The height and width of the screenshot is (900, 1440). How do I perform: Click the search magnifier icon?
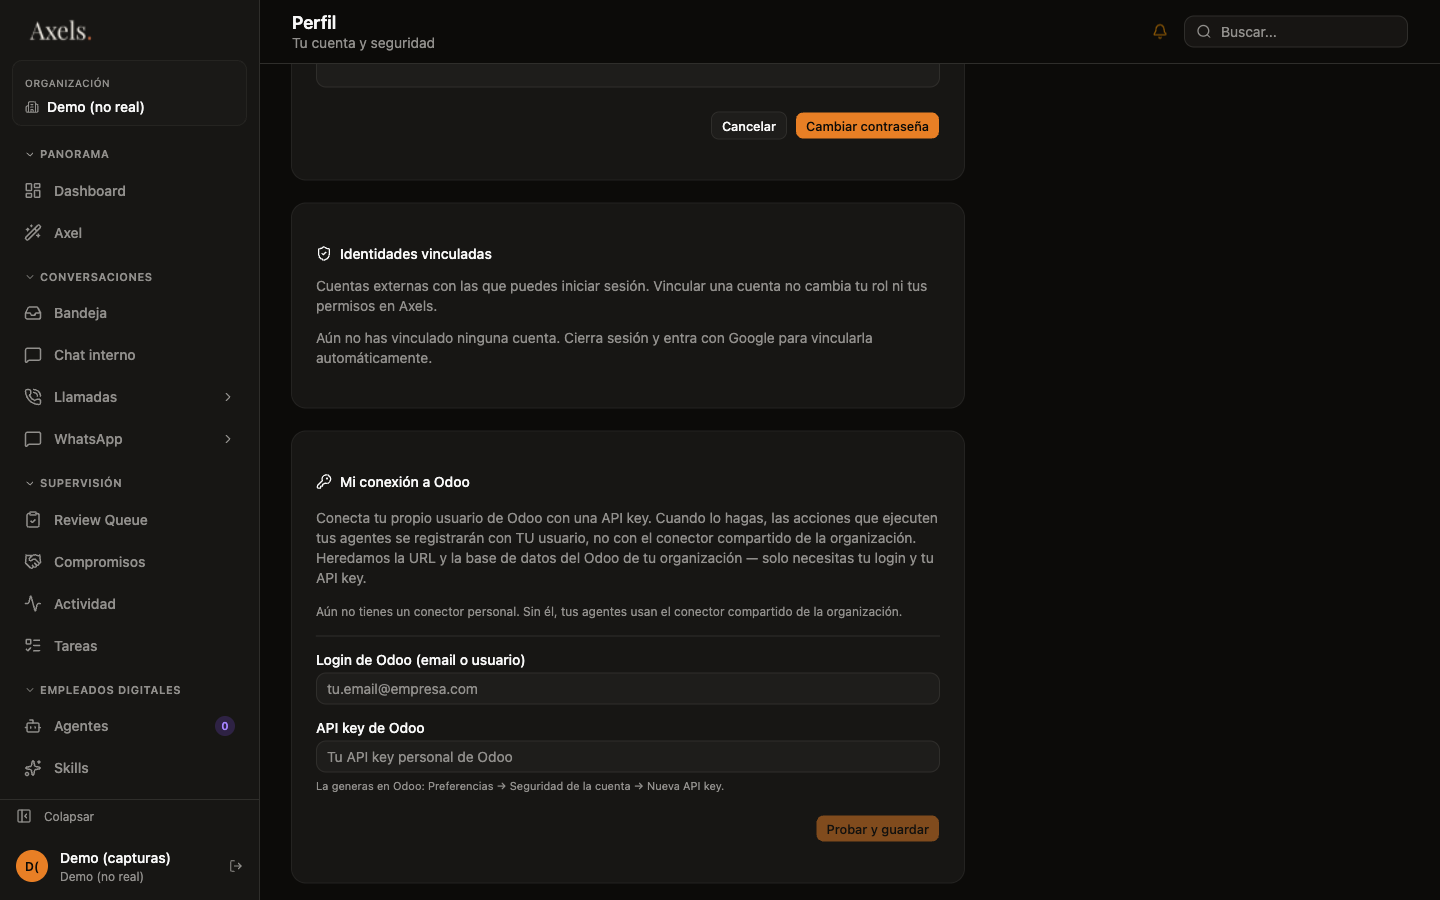point(1204,32)
